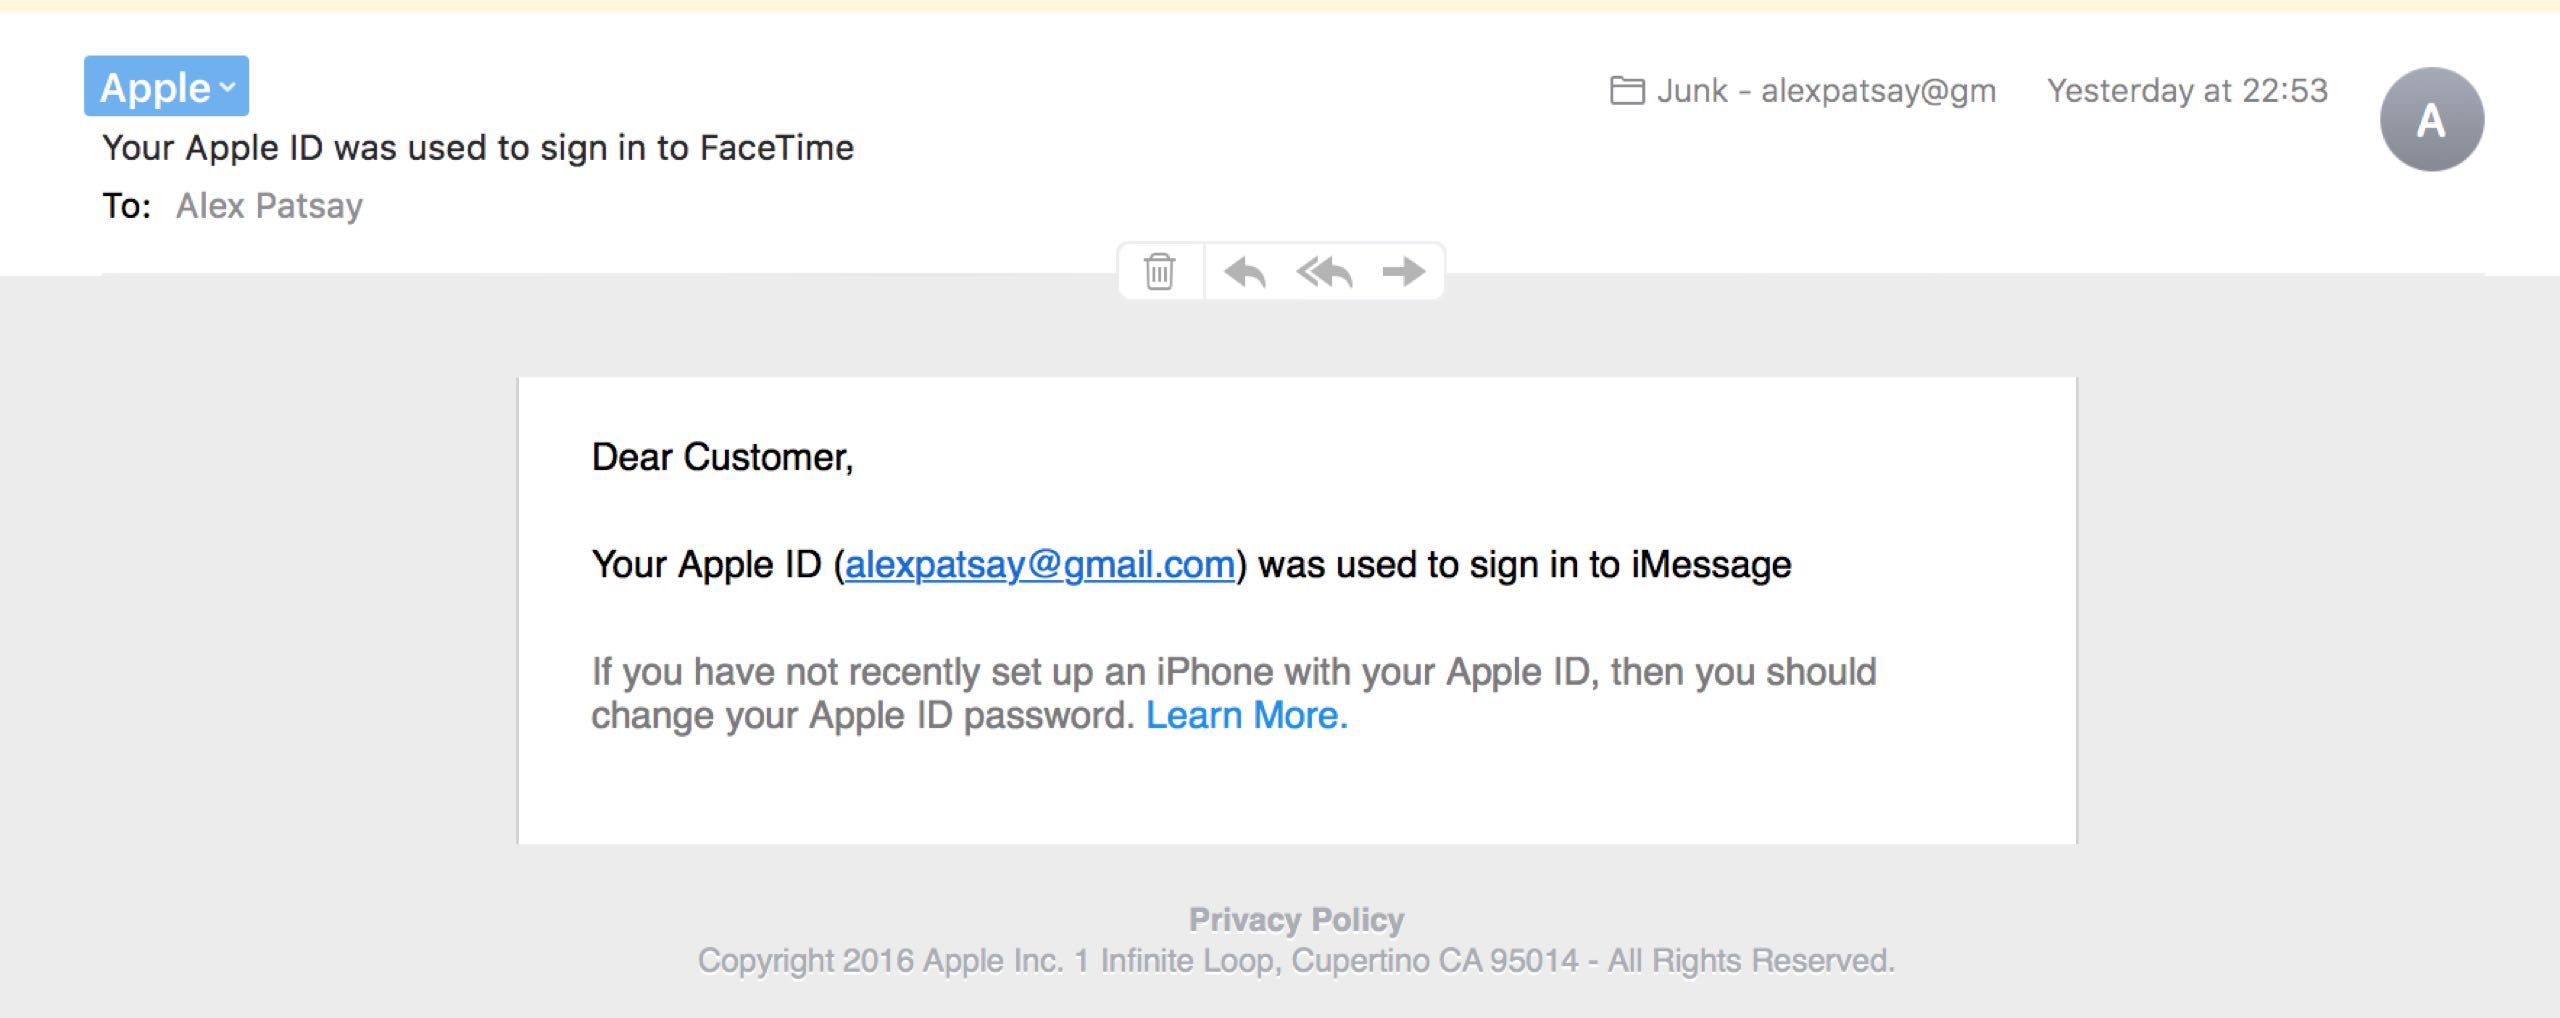This screenshot has height=1018, width=2560.
Task: Expand the chevron next to Apple sender
Action: point(228,88)
